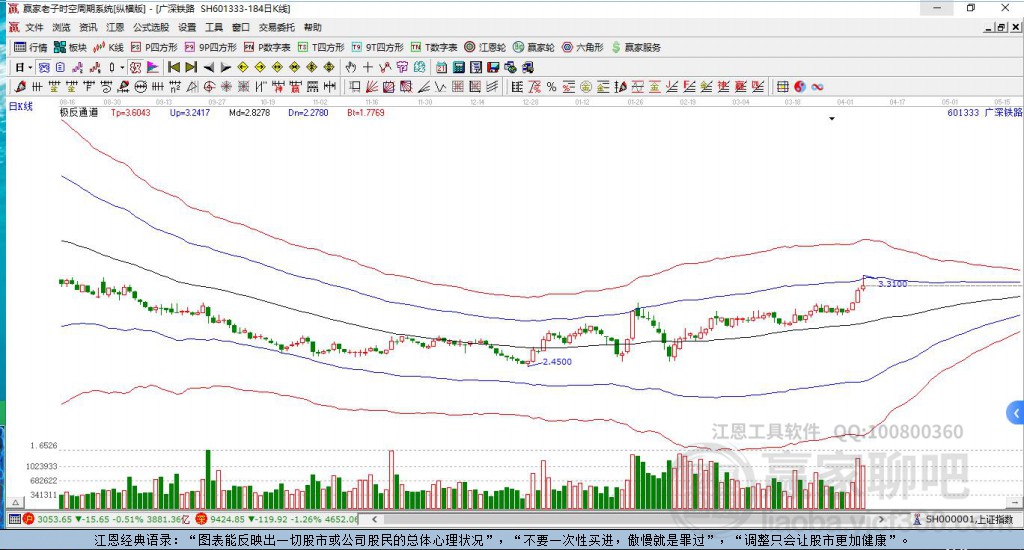1024x550 pixels.
Task: Click the Up=3.2417 indicator value
Action: pyautogui.click(x=189, y=112)
